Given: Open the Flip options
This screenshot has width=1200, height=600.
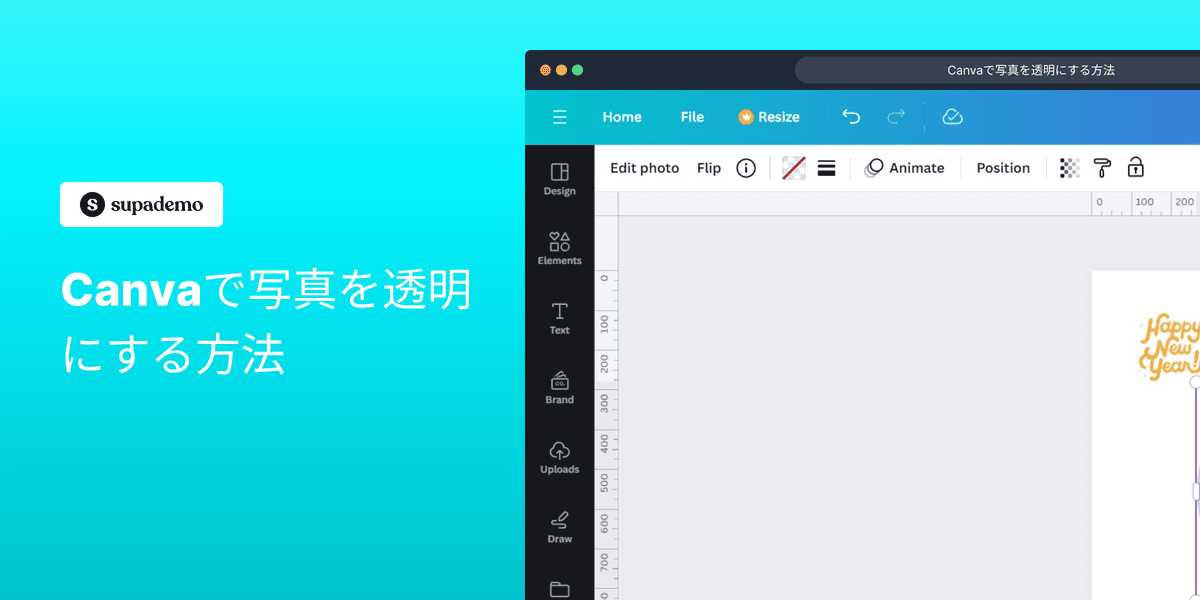Looking at the screenshot, I should [708, 168].
